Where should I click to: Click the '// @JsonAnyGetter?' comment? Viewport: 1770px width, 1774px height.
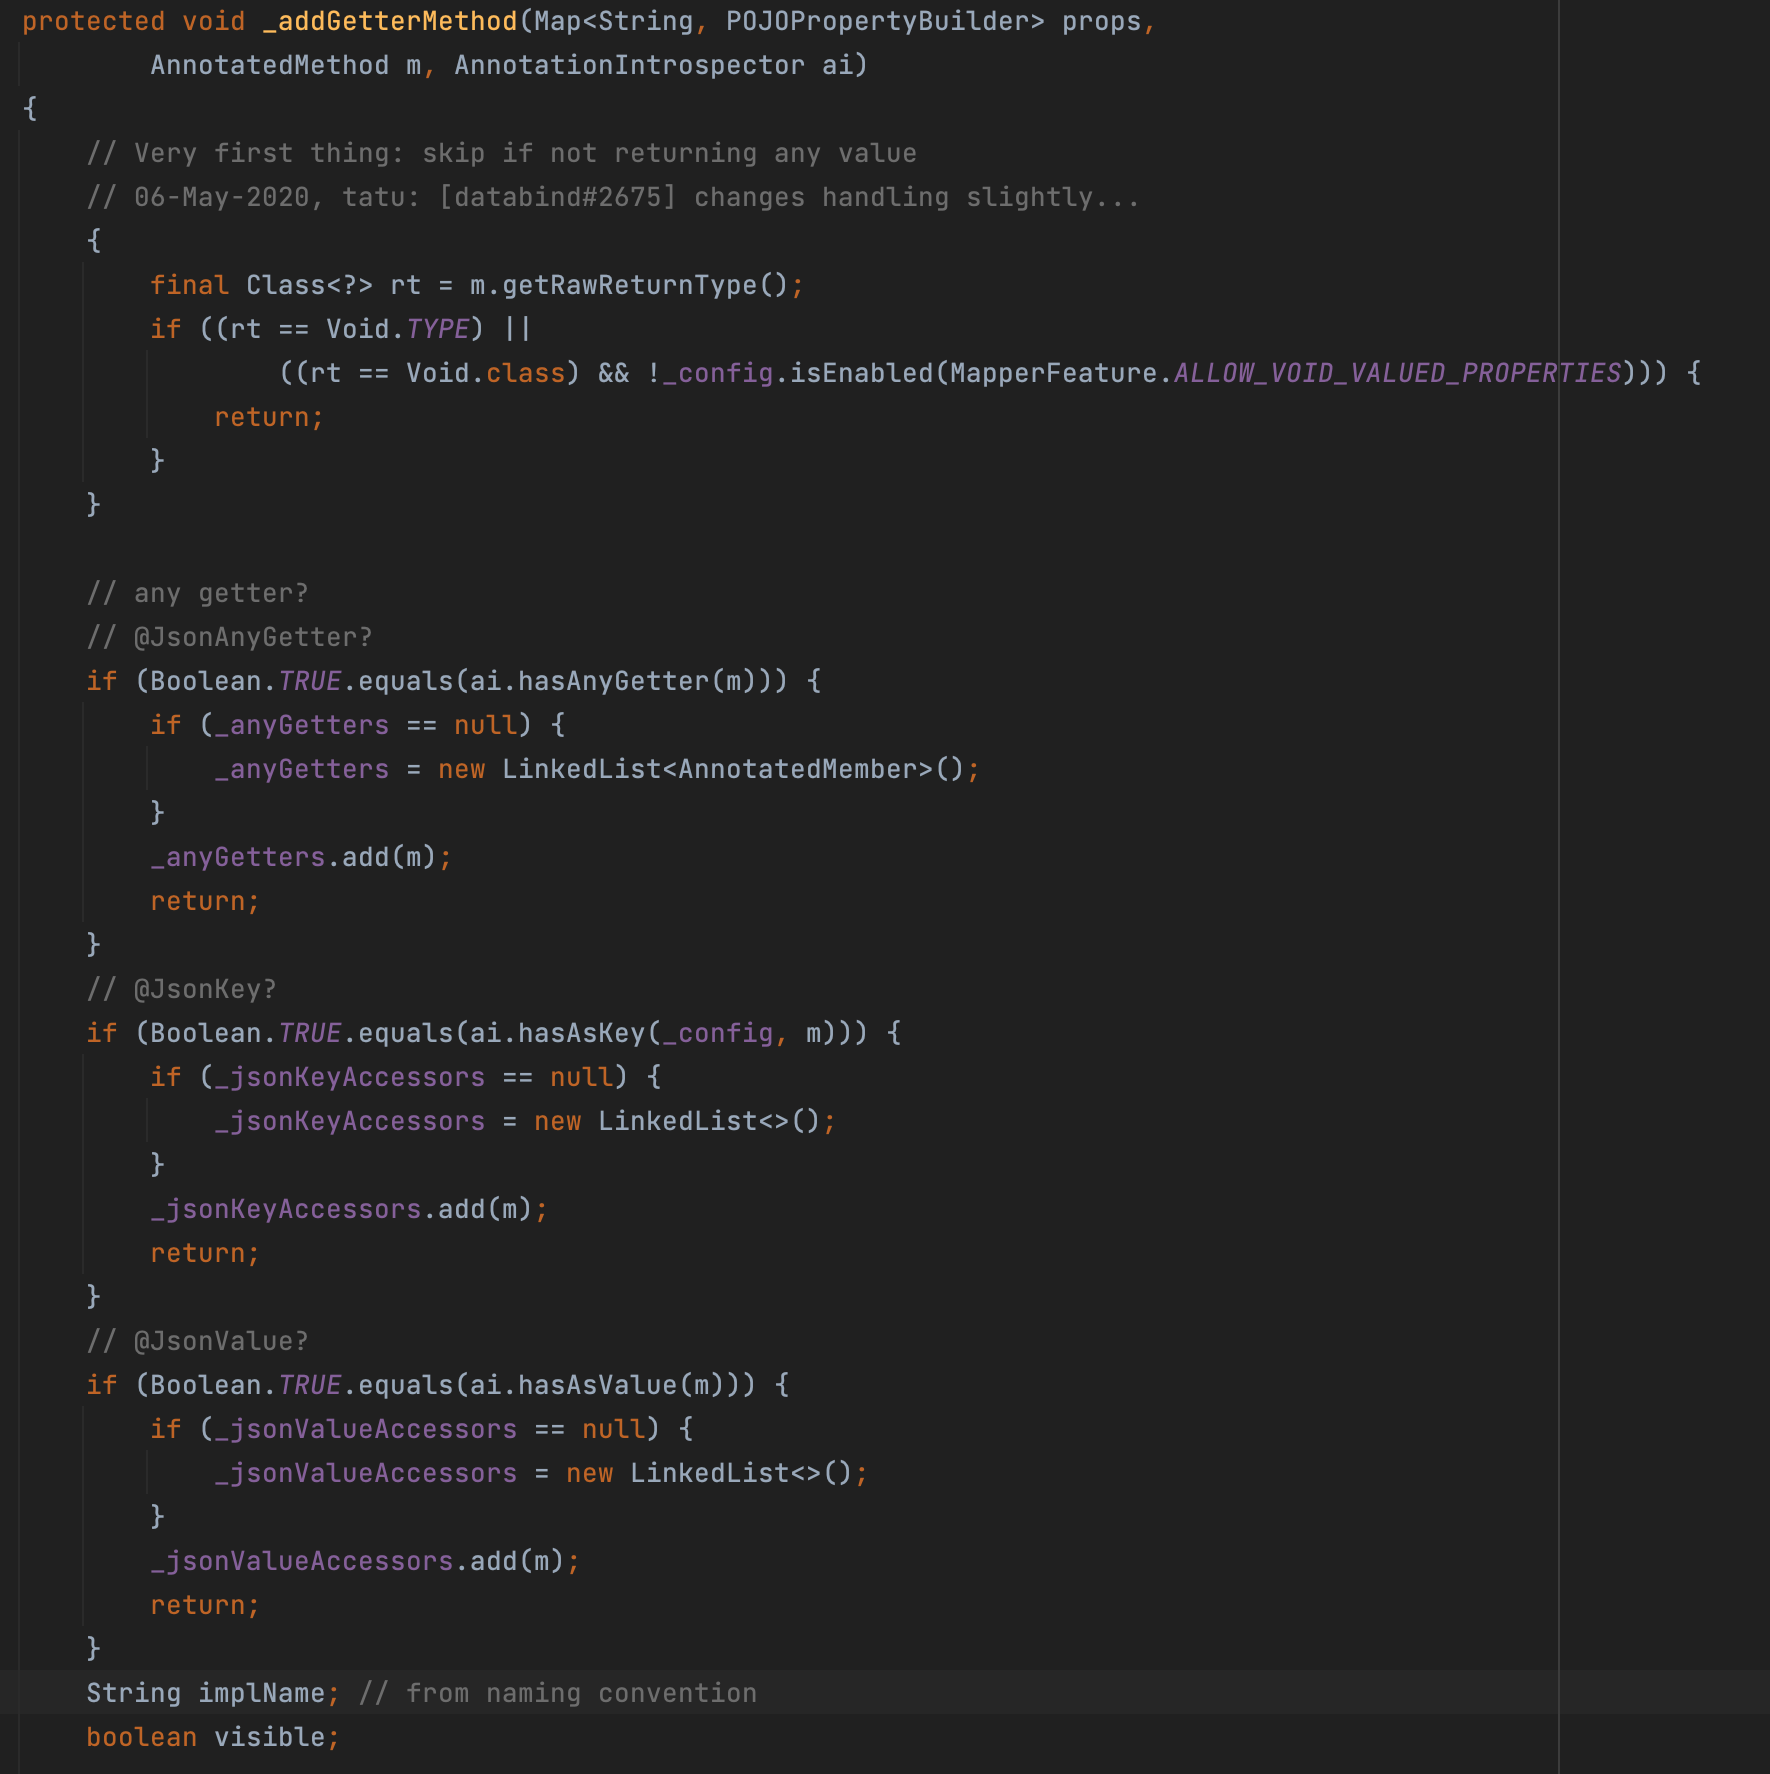point(230,637)
